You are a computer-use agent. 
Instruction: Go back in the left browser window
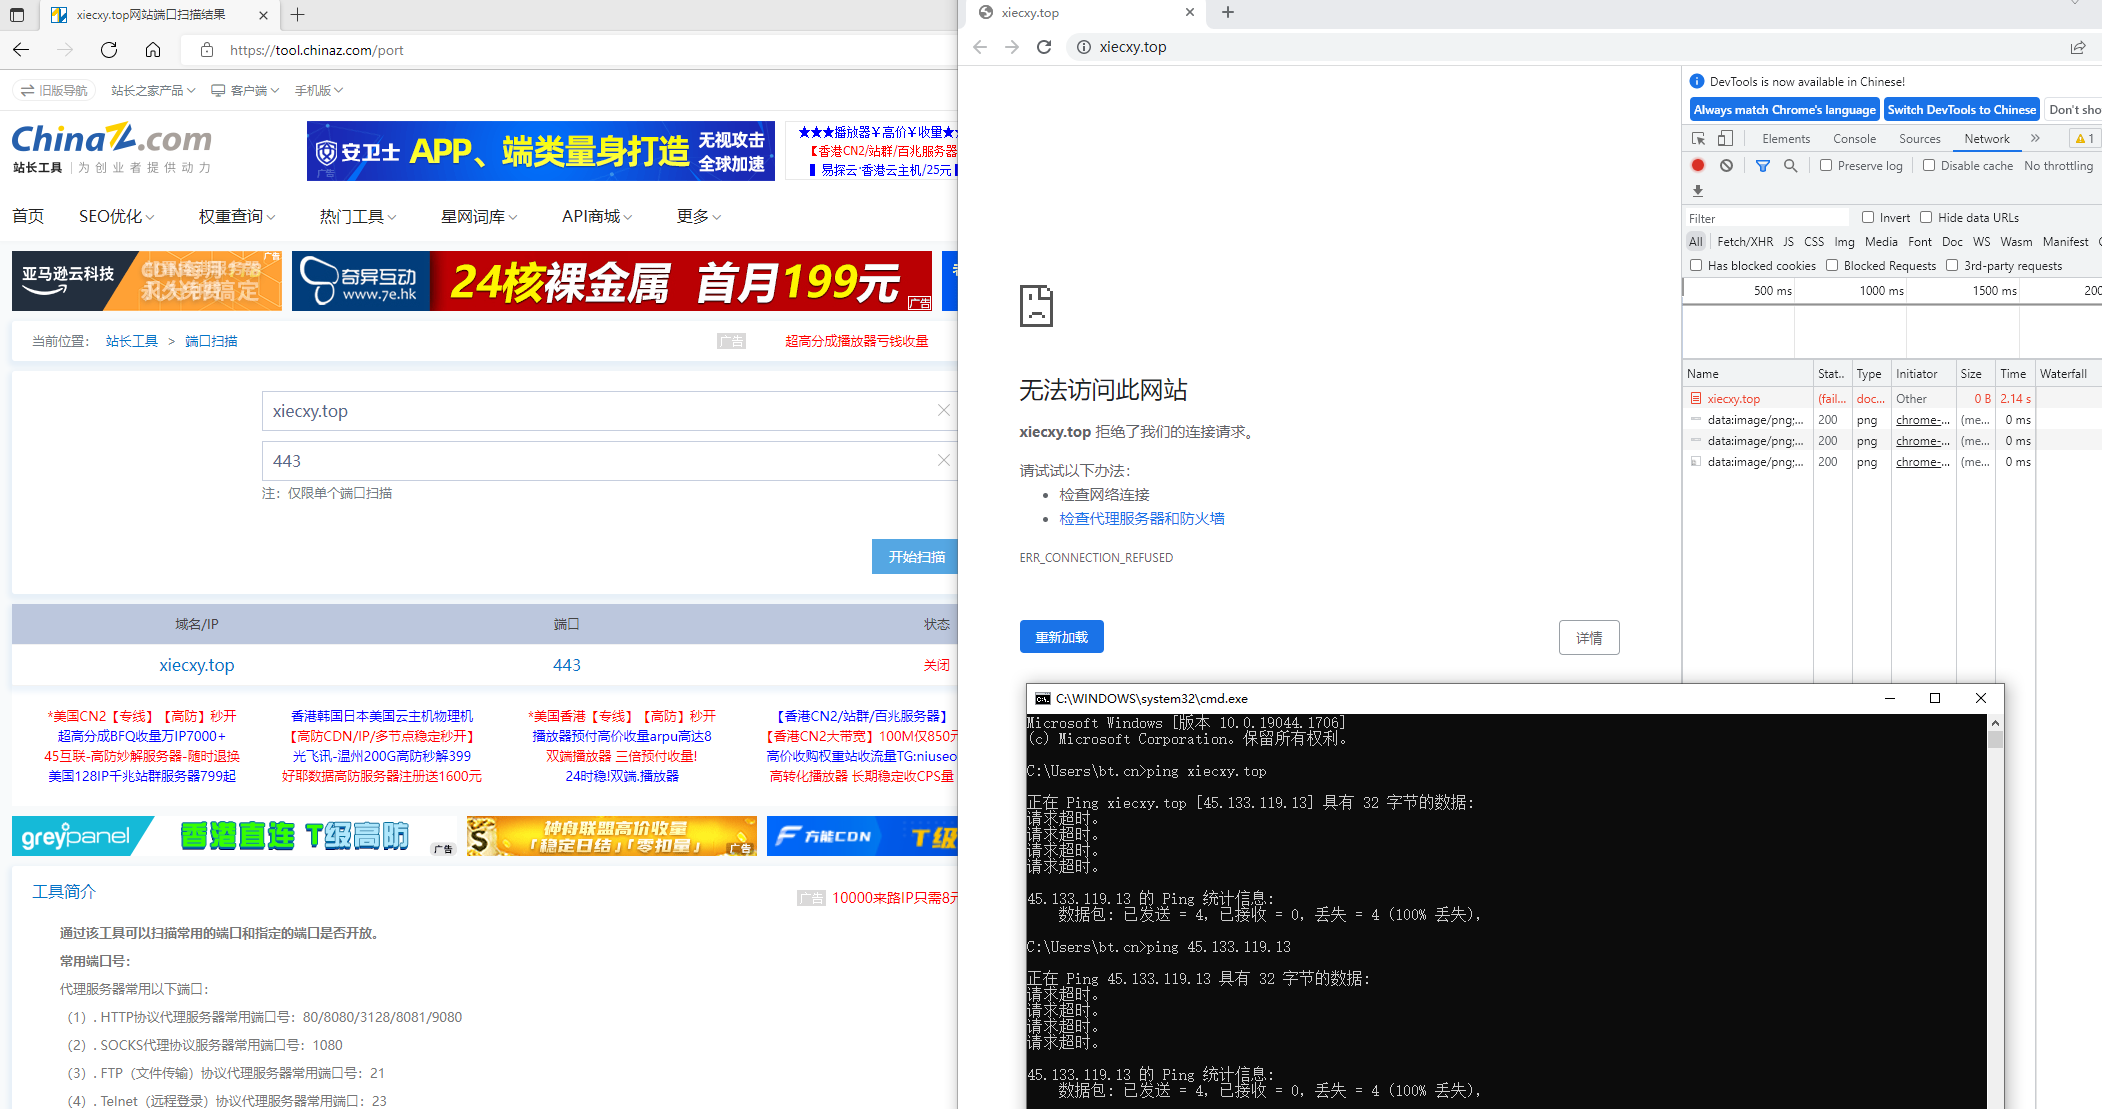(21, 50)
